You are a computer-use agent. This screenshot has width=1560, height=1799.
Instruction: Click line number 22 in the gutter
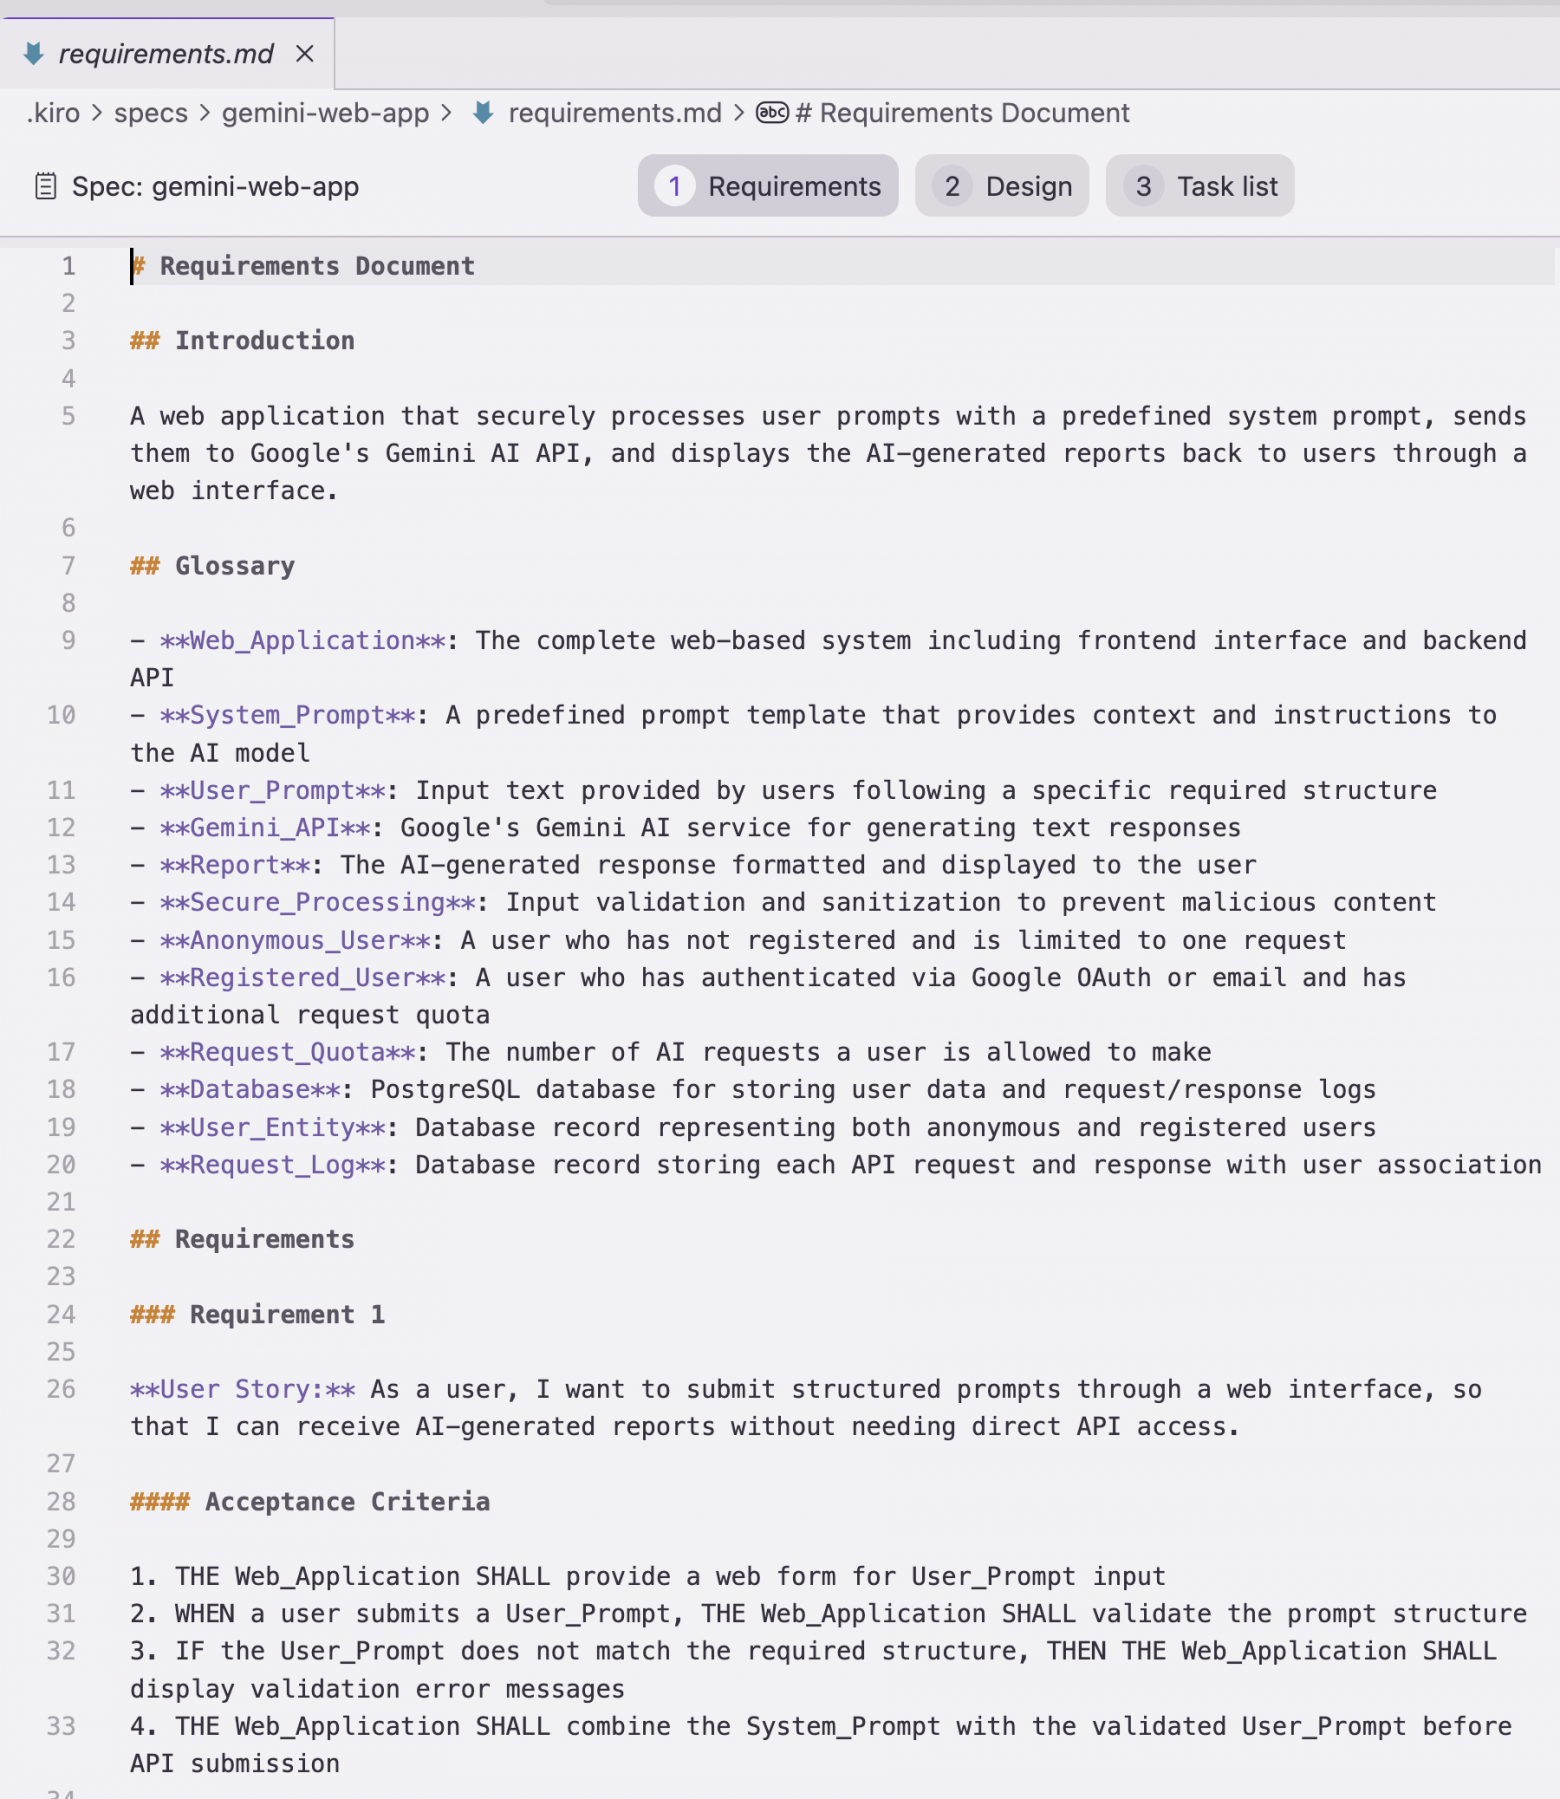click(61, 1239)
